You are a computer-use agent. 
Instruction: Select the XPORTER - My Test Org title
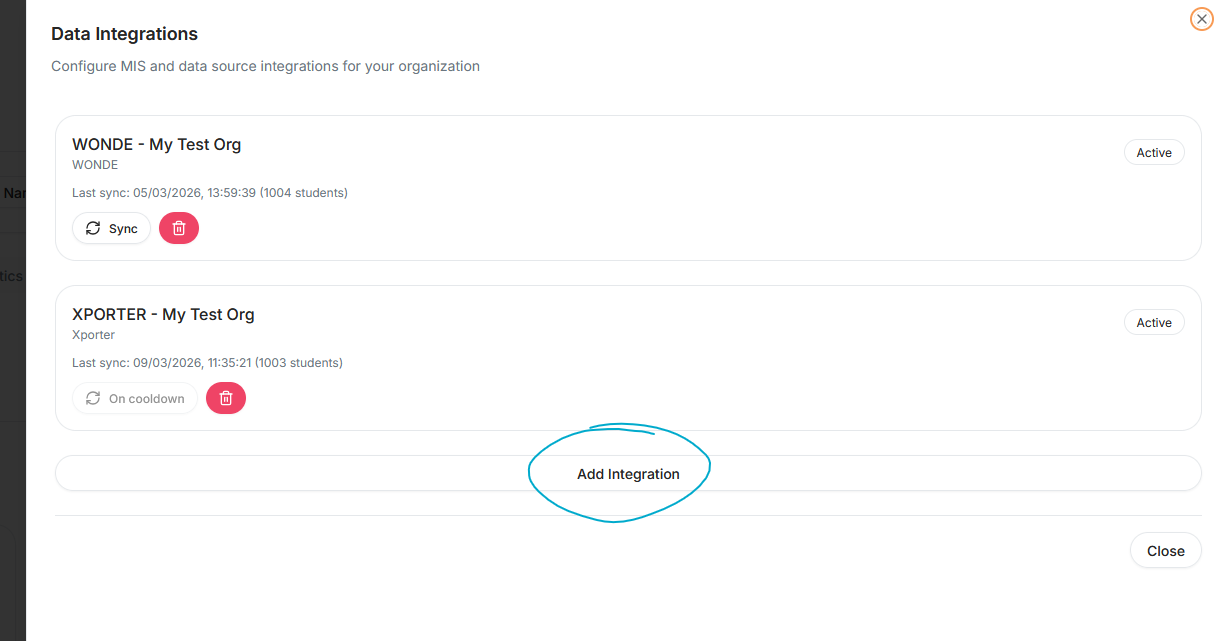click(163, 314)
